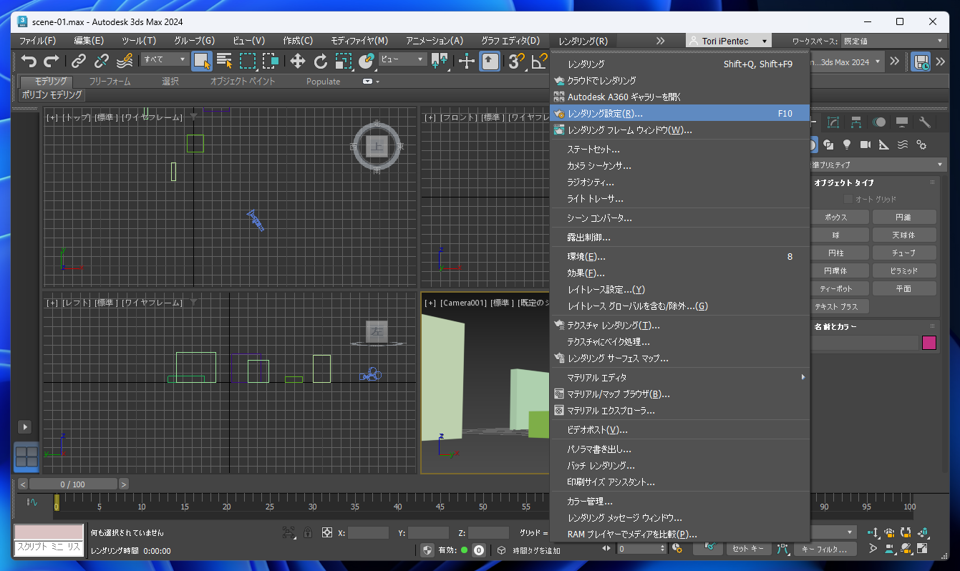Expand the workspace 既定値 dropdown
Viewport: 960px width, 571px height.
892,41
